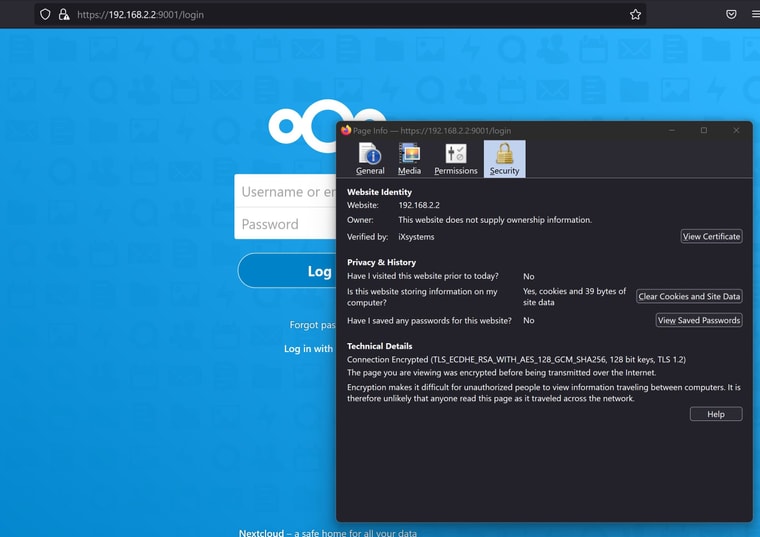Image resolution: width=760 pixels, height=537 pixels.
Task: Click the Username or email field
Action: [285, 191]
